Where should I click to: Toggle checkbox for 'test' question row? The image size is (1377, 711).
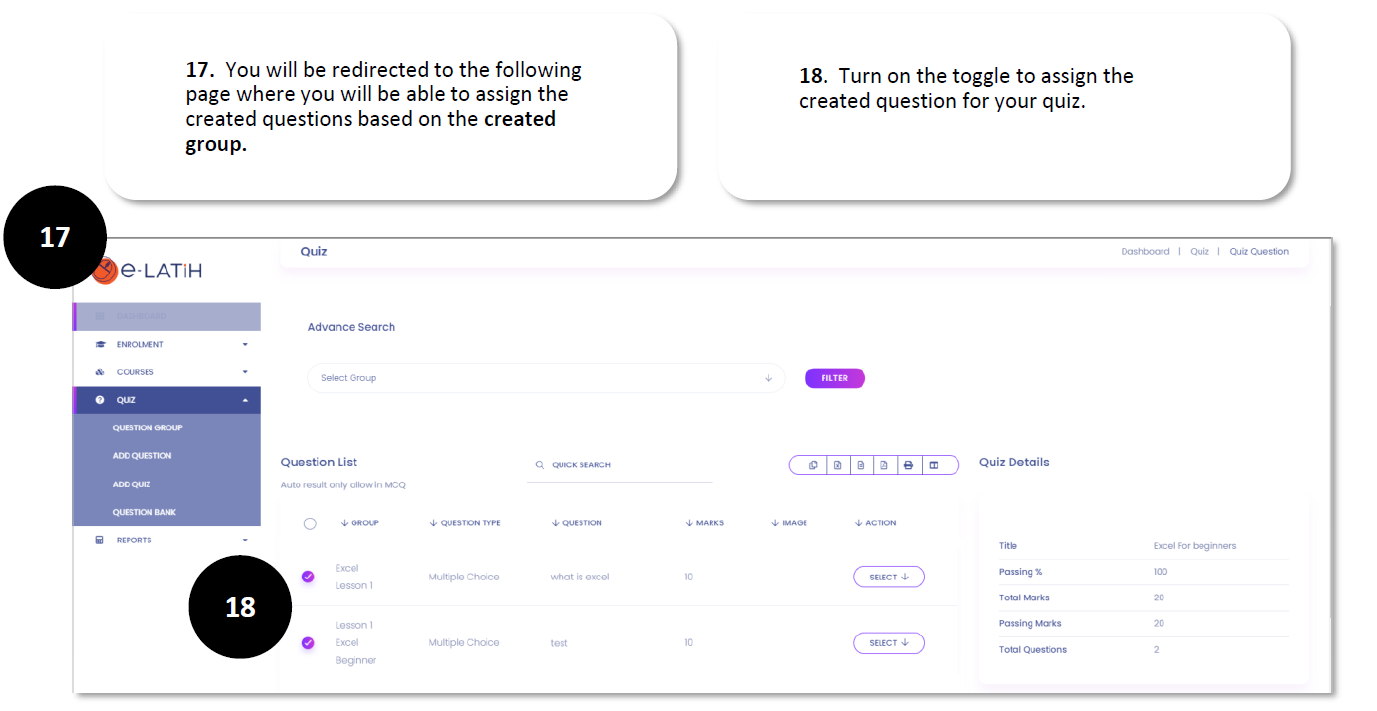point(308,643)
